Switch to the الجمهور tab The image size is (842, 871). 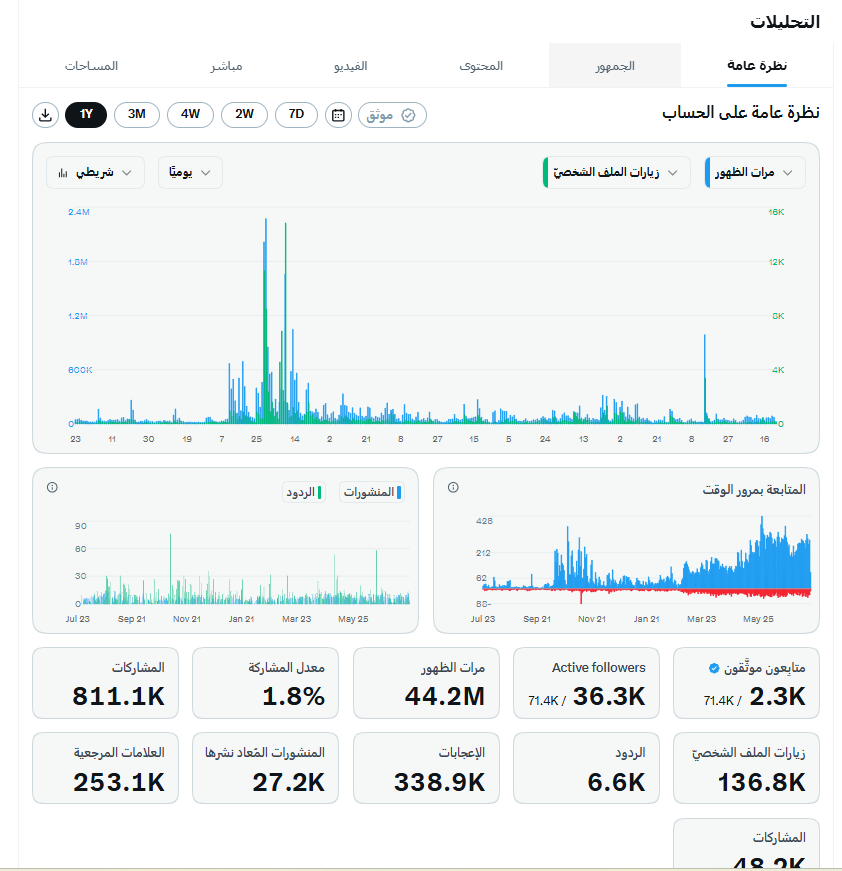(x=615, y=66)
